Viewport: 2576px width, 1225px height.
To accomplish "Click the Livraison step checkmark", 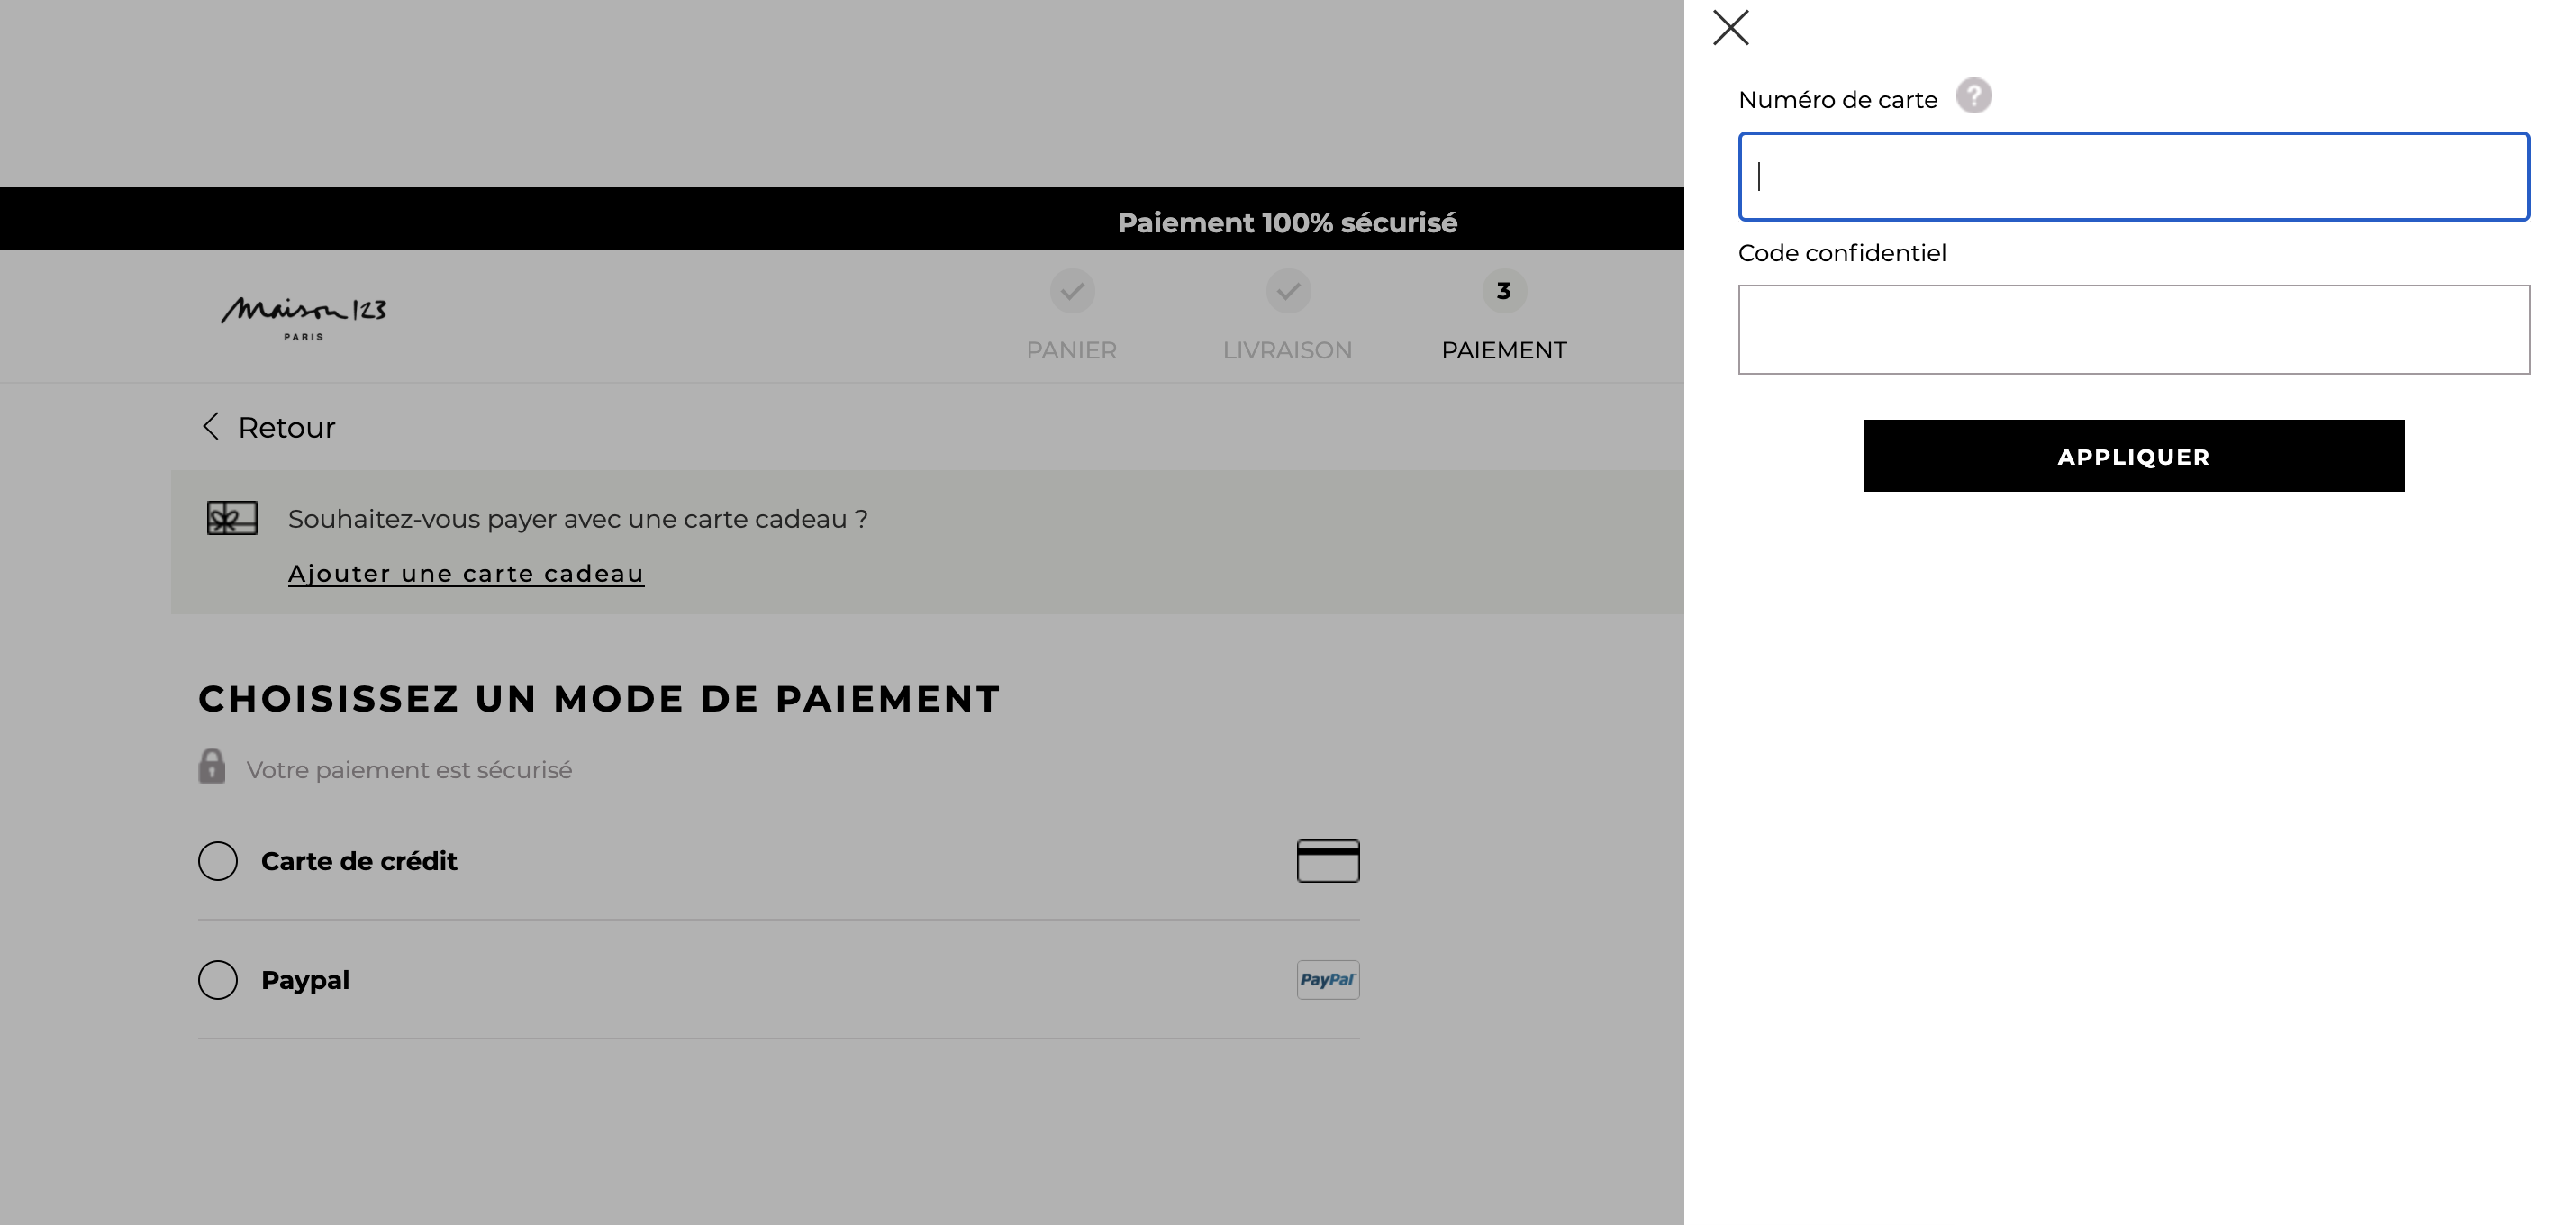I will 1288,291.
